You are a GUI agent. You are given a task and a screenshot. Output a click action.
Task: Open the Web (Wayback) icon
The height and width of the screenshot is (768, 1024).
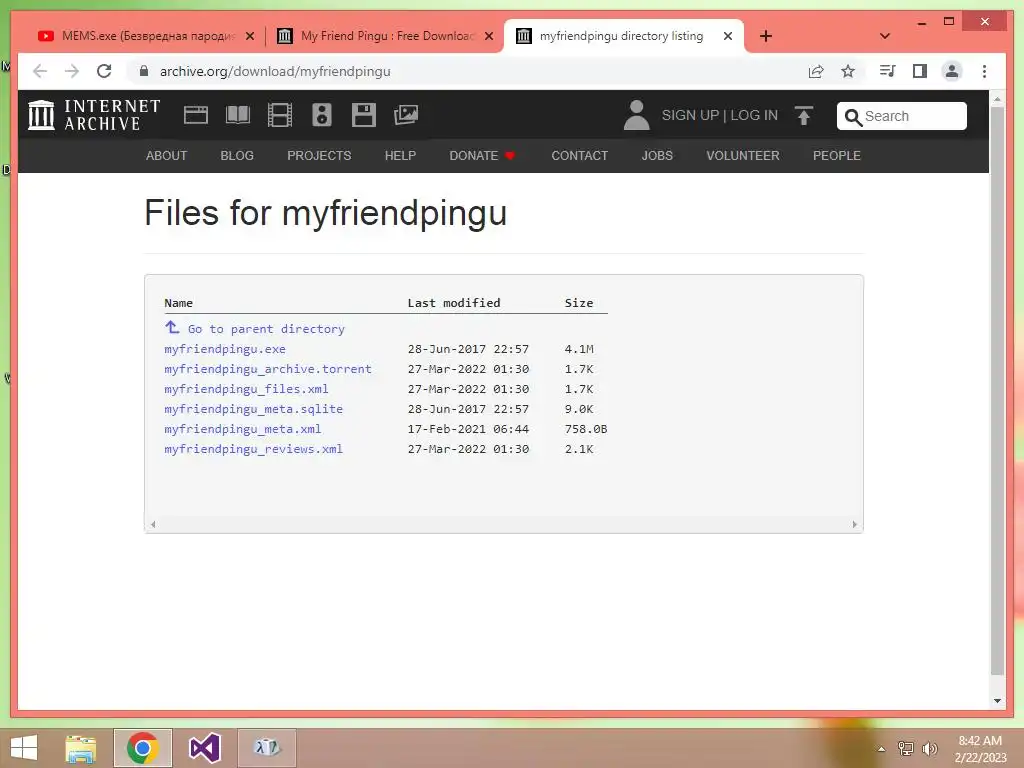tap(196, 115)
